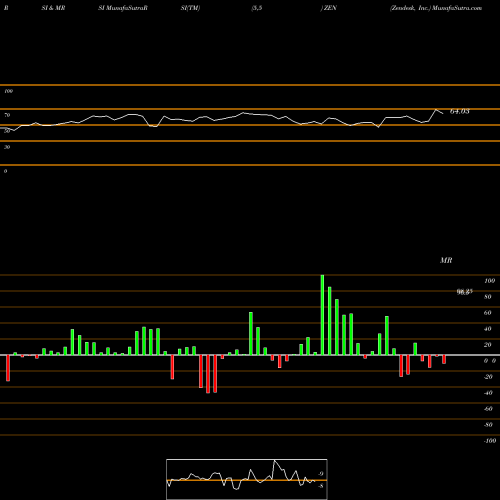The width and height of the screenshot is (500, 500).
Task: Click the 100 label on the RSI panel
Action: pyautogui.click(x=8, y=91)
